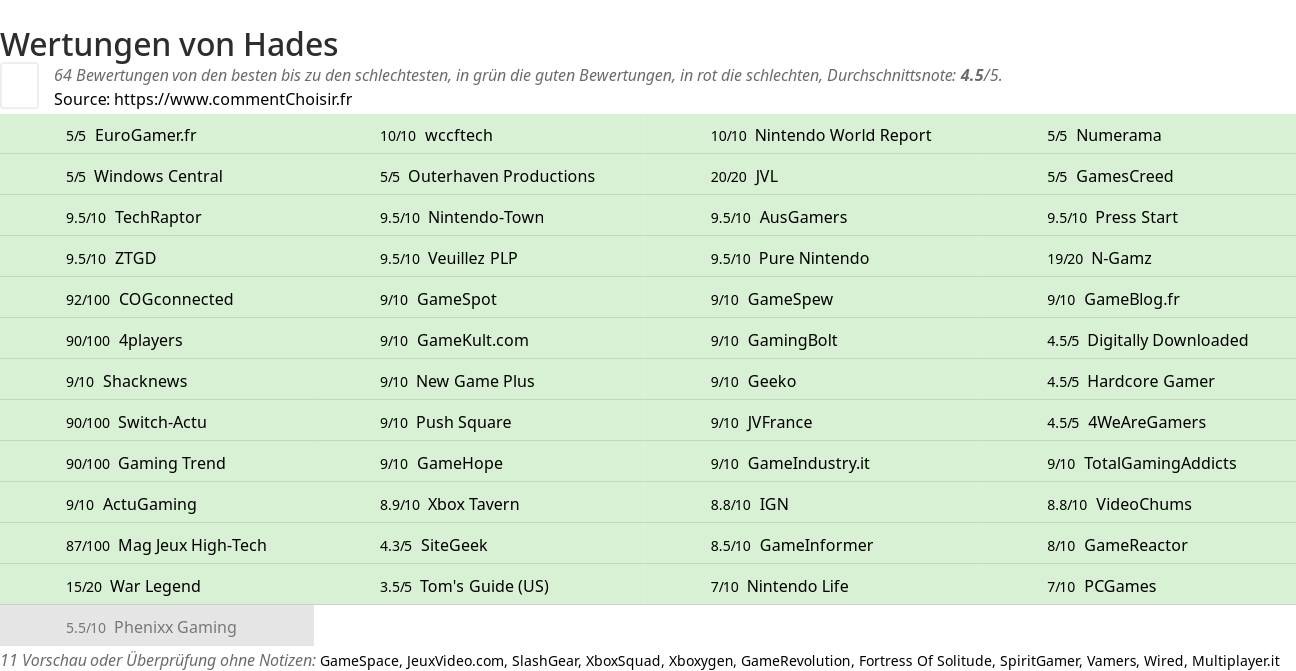Select the VideoChums review entry
The height and width of the screenshot is (671, 1296).
[x=1120, y=504]
